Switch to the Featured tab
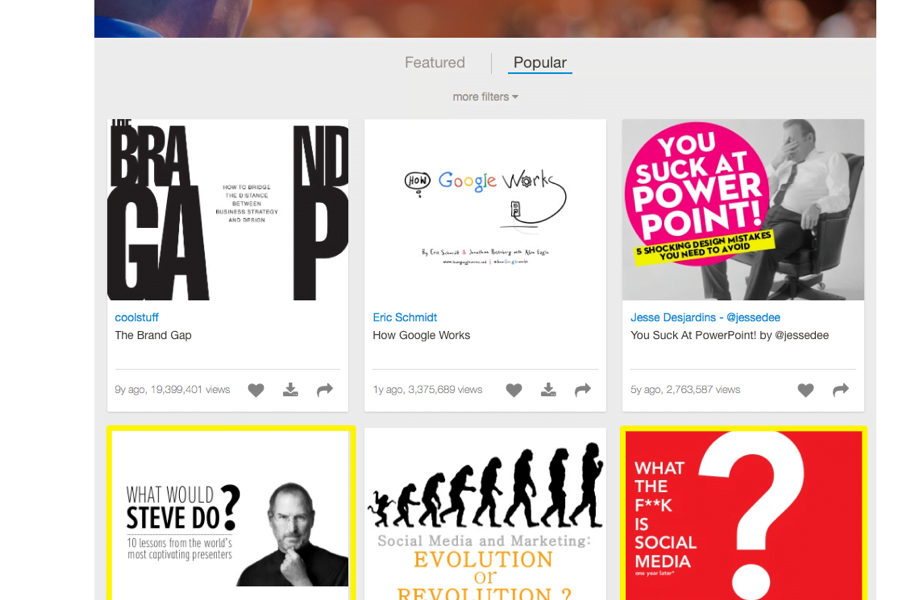Viewport: 899px width, 600px height. tap(435, 63)
